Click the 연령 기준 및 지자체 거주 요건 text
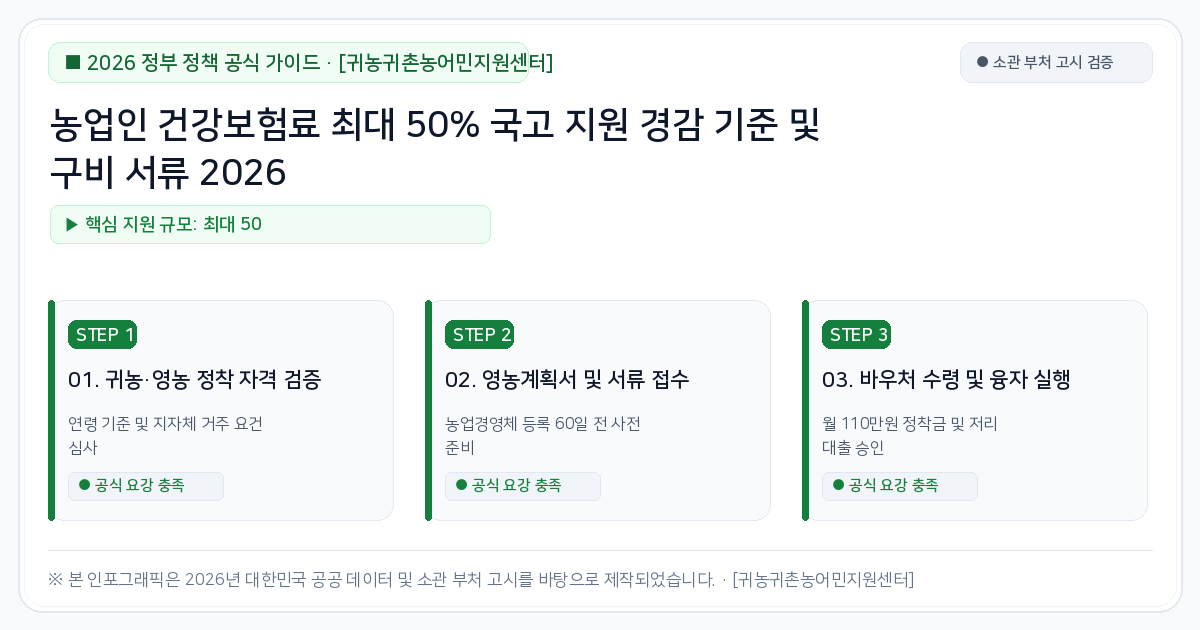 coord(166,435)
